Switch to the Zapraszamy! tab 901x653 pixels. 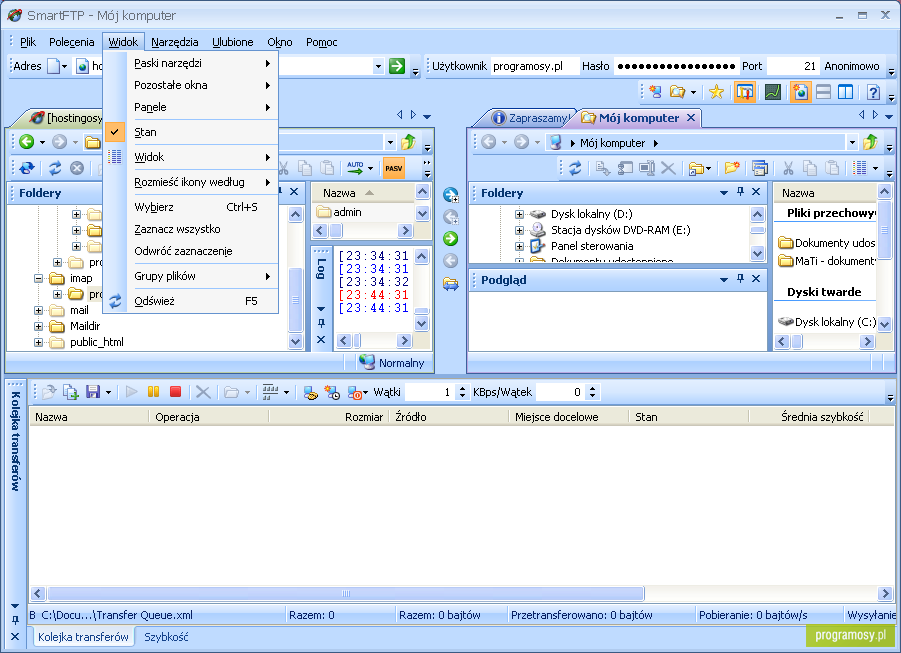[532, 118]
